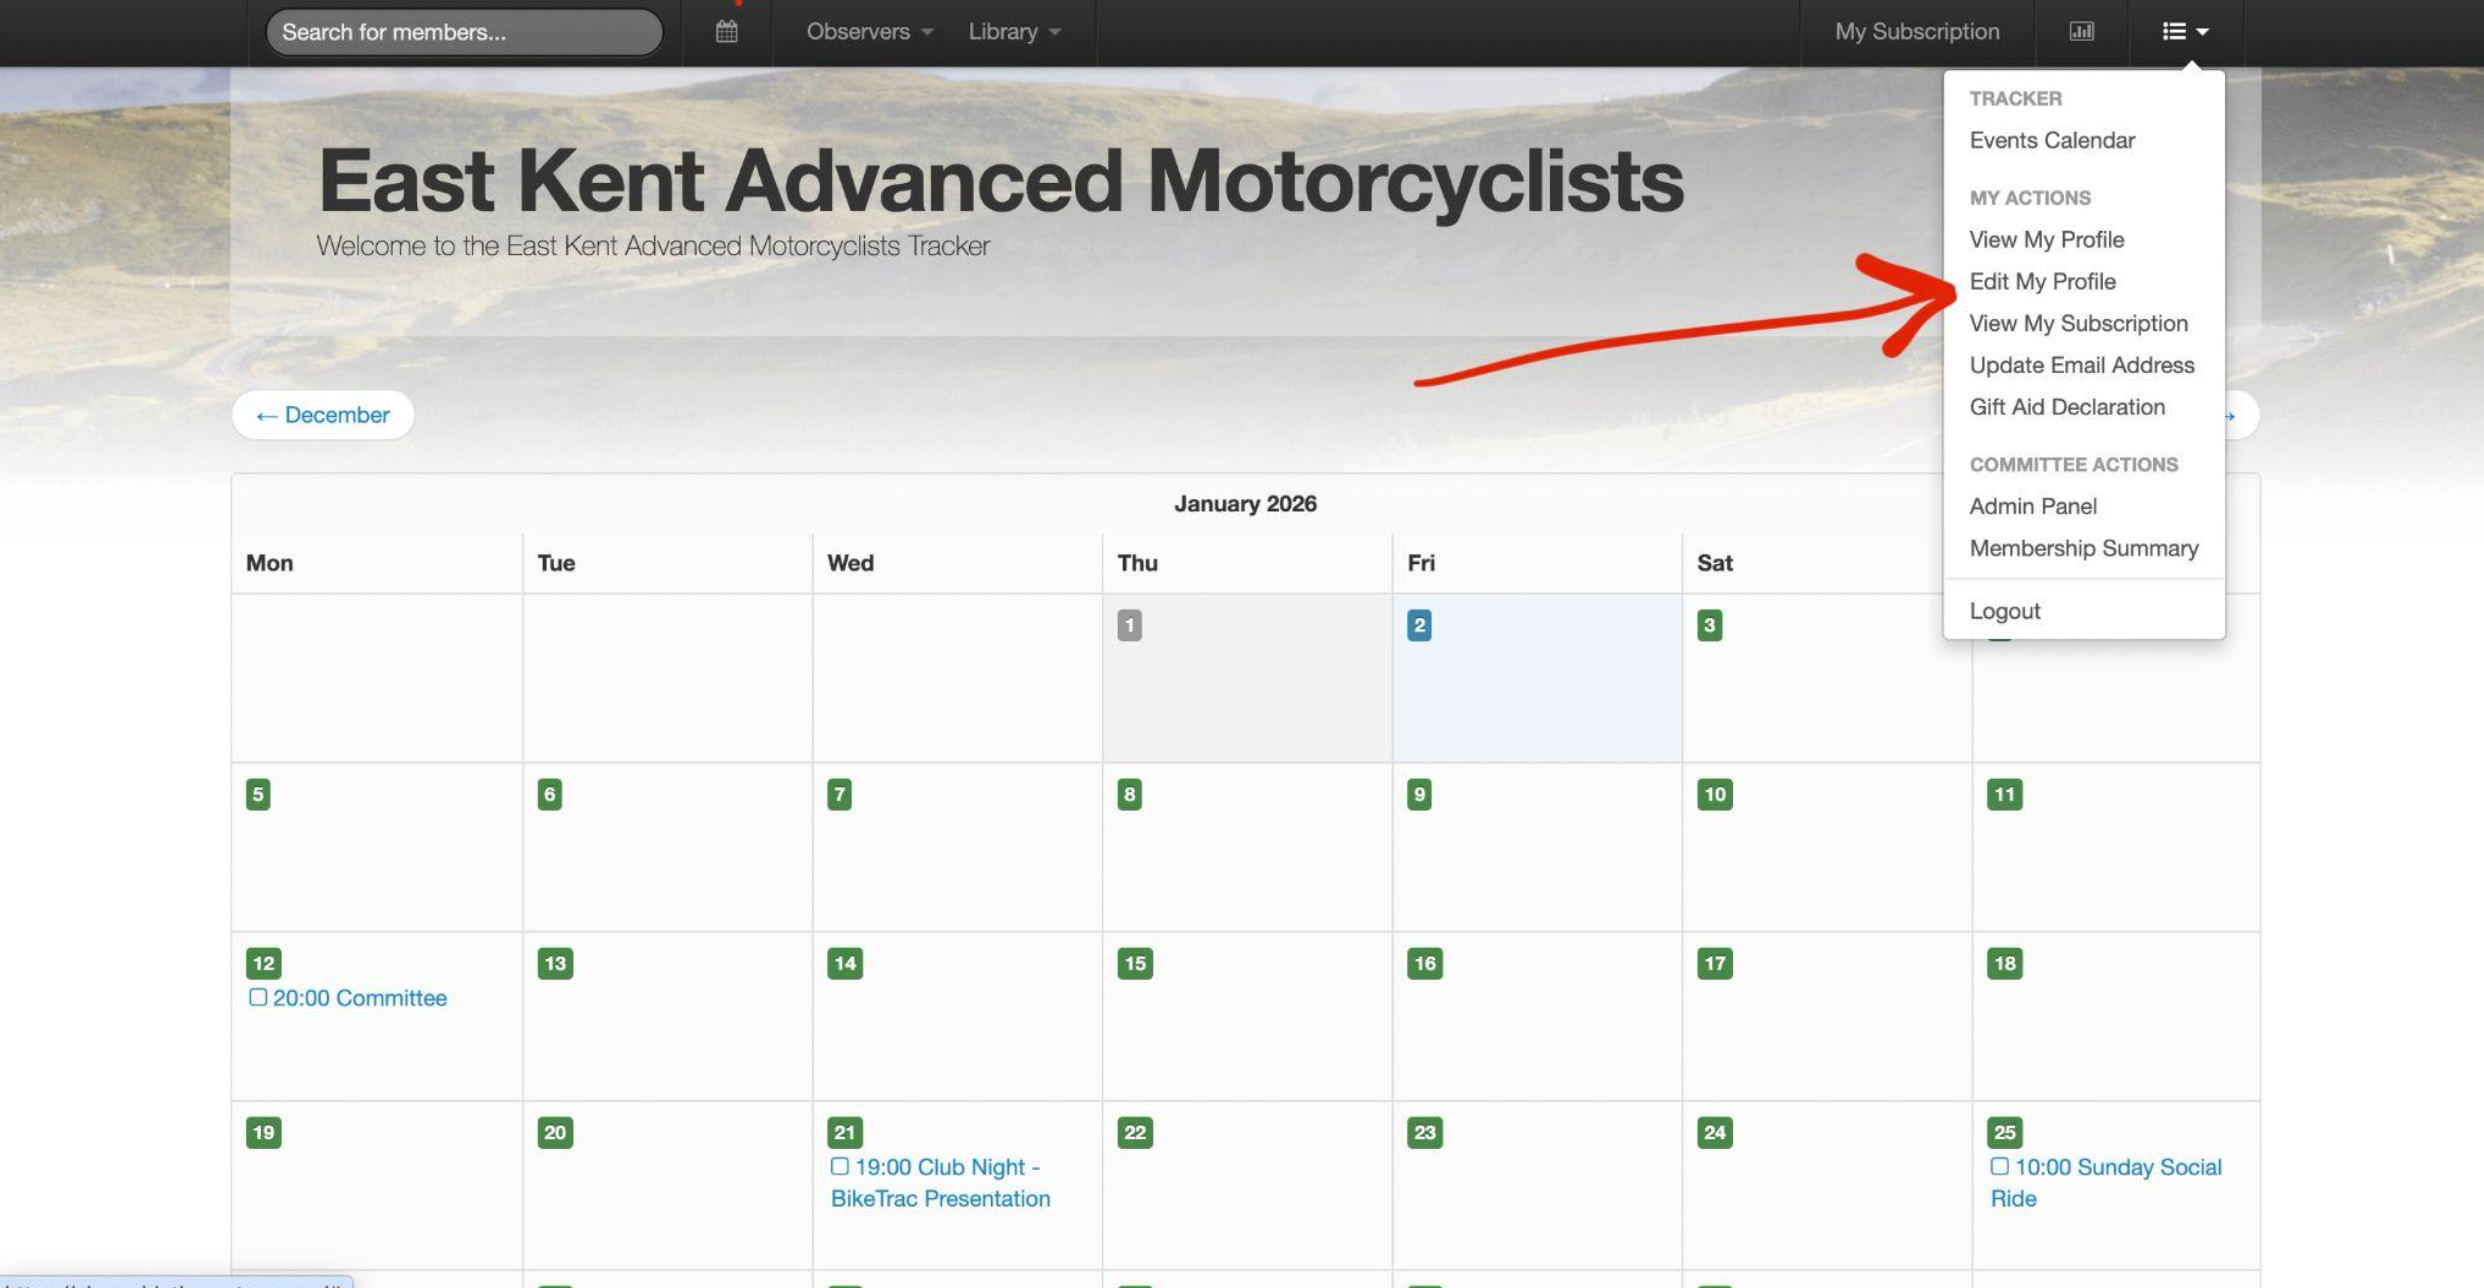Click the green date badge 25
Image resolution: width=2484 pixels, height=1288 pixels.
point(2004,1132)
